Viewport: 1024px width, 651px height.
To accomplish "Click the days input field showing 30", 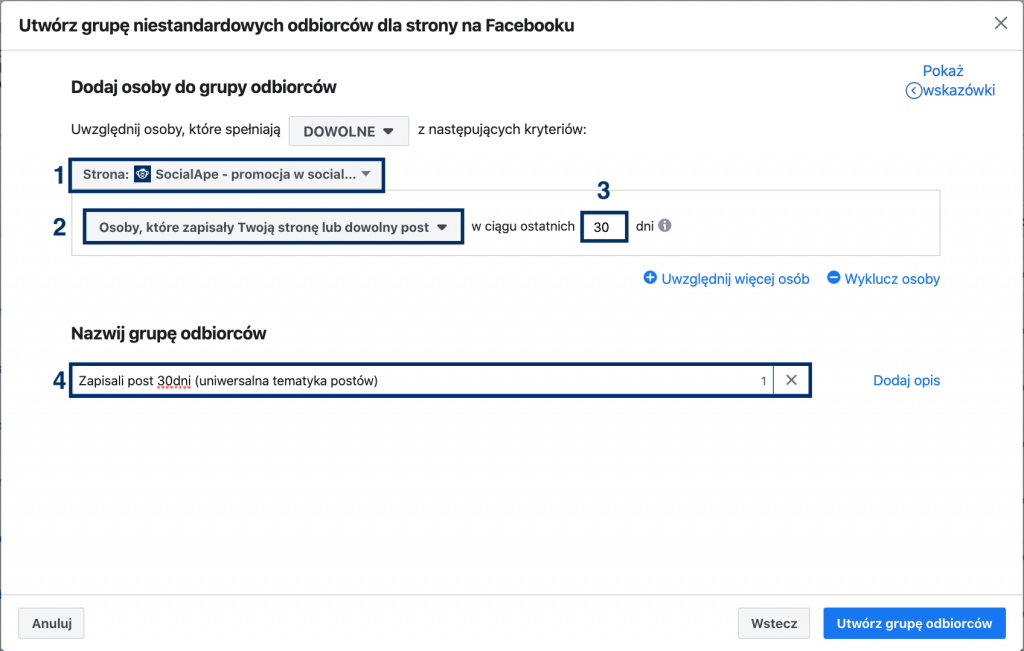I will point(604,227).
